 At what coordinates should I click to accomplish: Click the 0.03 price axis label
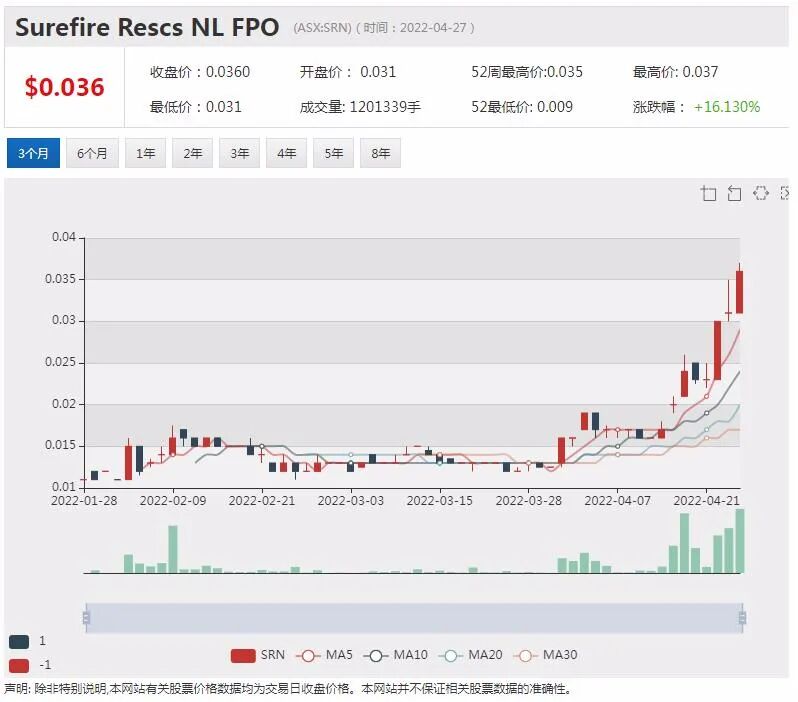coord(64,320)
